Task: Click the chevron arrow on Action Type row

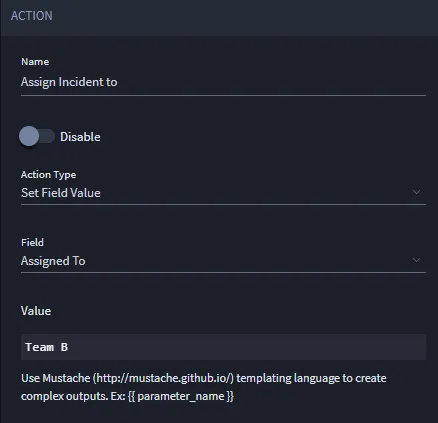Action: [x=416, y=192]
